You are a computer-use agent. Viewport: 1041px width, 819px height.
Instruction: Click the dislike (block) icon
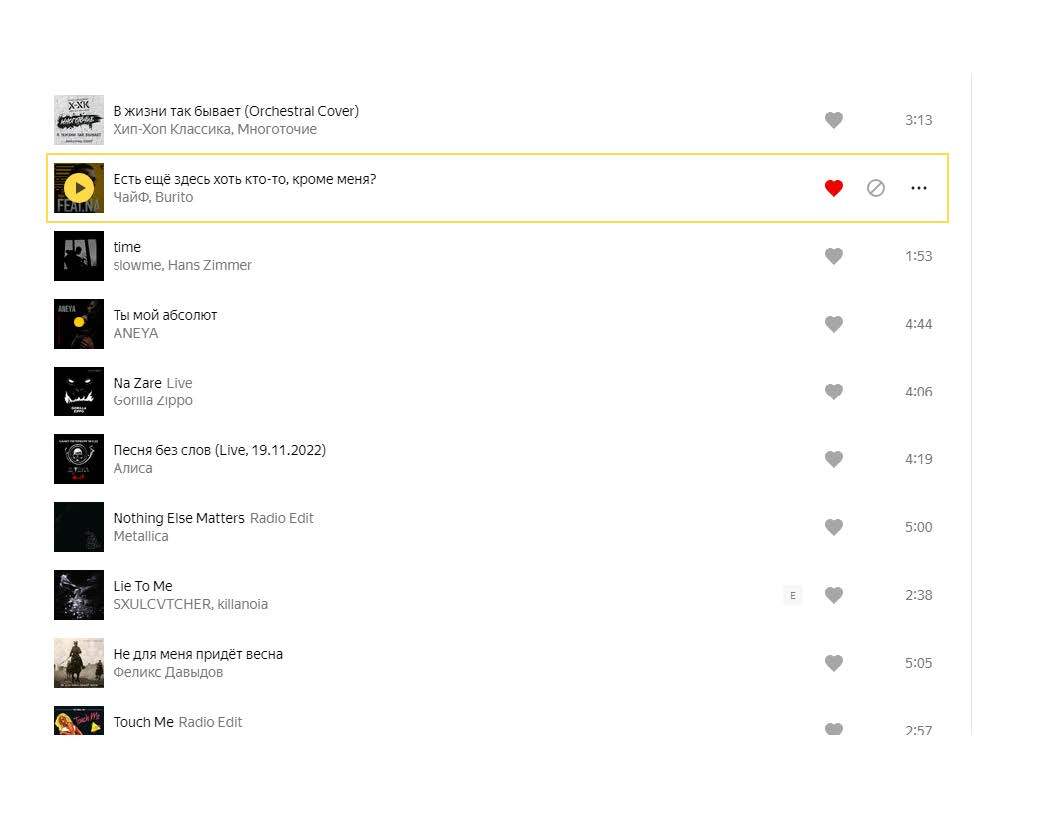876,188
